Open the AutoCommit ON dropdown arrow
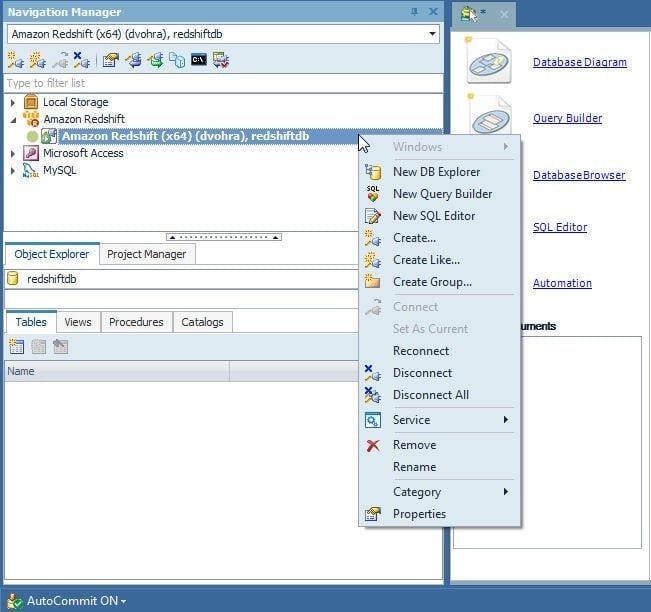The height and width of the screenshot is (612, 651). tap(123, 601)
